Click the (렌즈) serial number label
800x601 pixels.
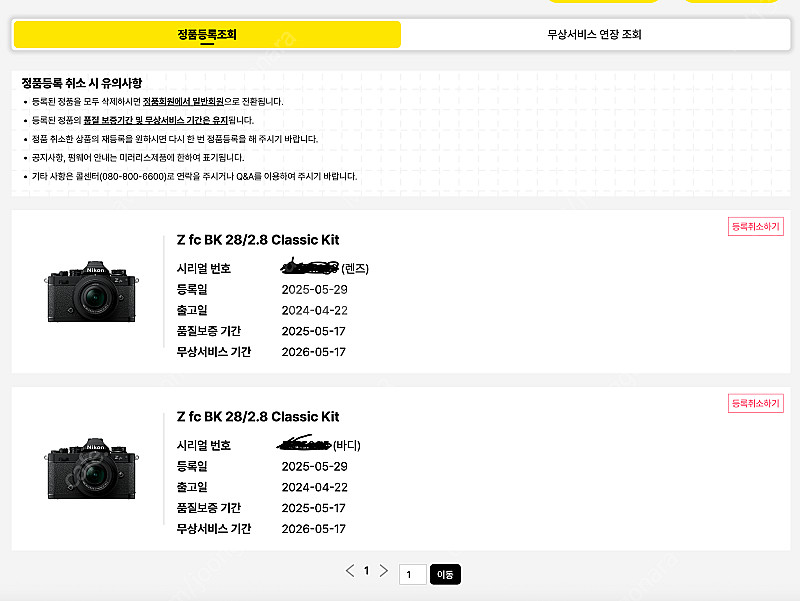(x=355, y=268)
